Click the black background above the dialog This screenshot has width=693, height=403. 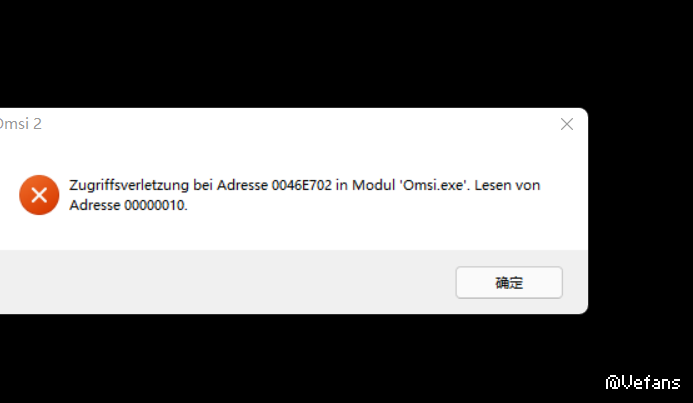tap(346, 53)
